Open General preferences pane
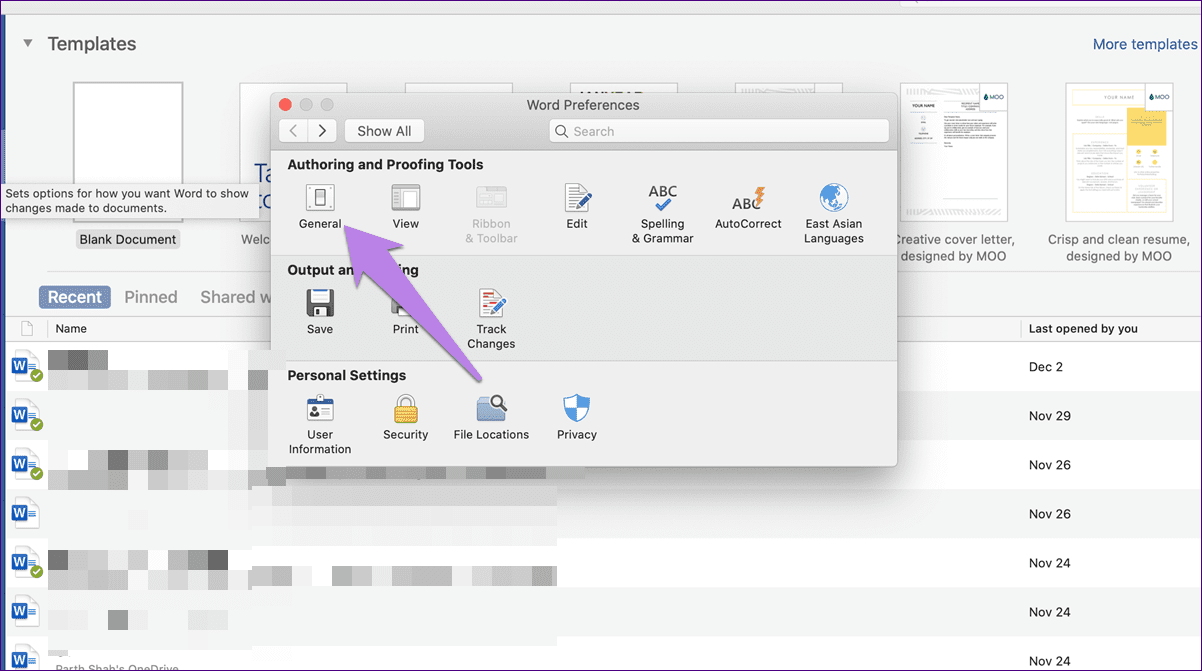The width and height of the screenshot is (1202, 671). pyautogui.click(x=320, y=207)
